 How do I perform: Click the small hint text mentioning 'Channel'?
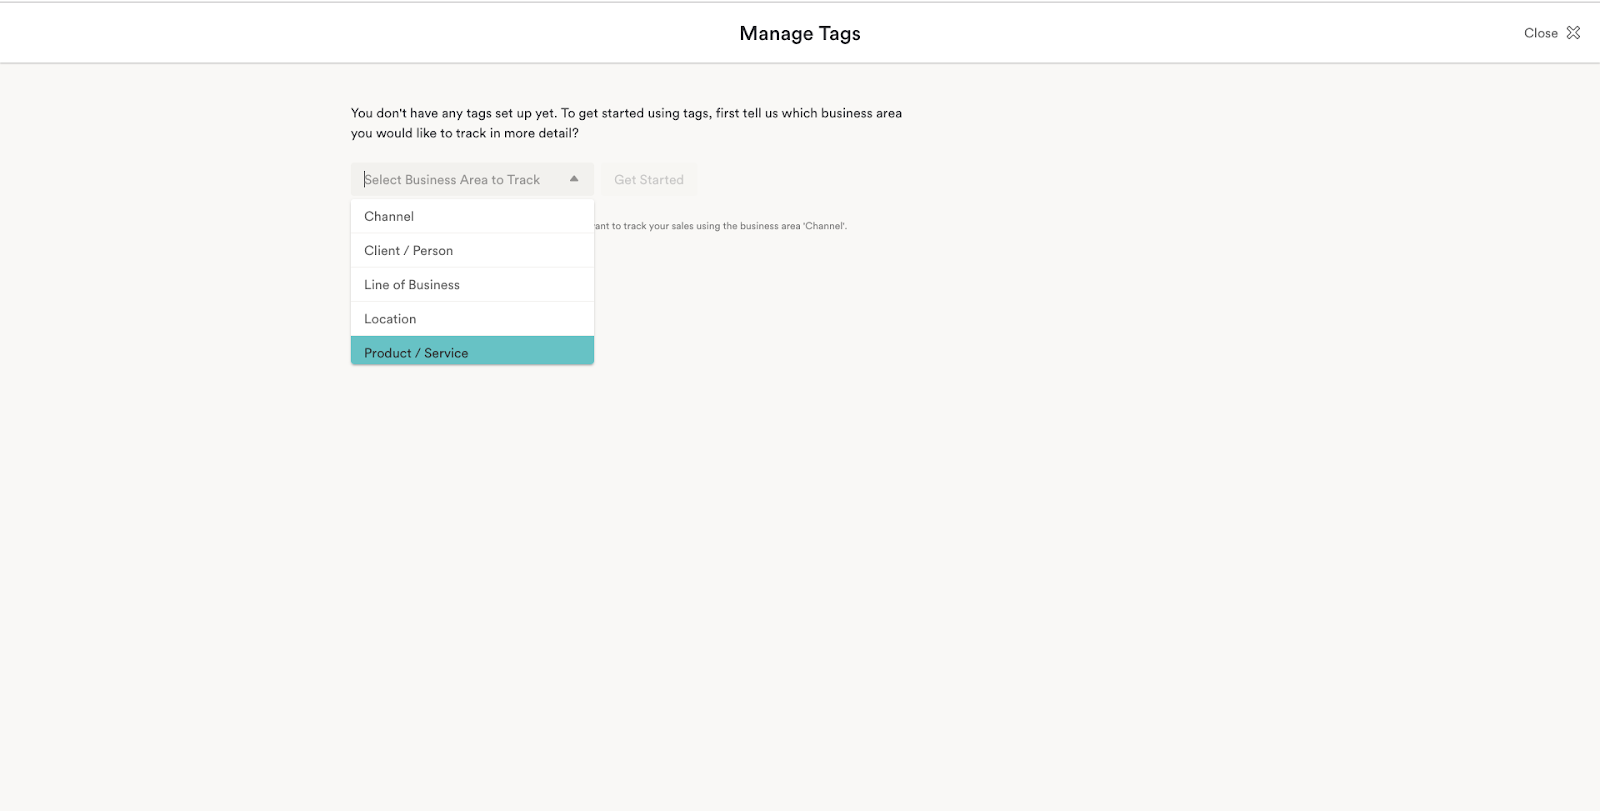(721, 226)
